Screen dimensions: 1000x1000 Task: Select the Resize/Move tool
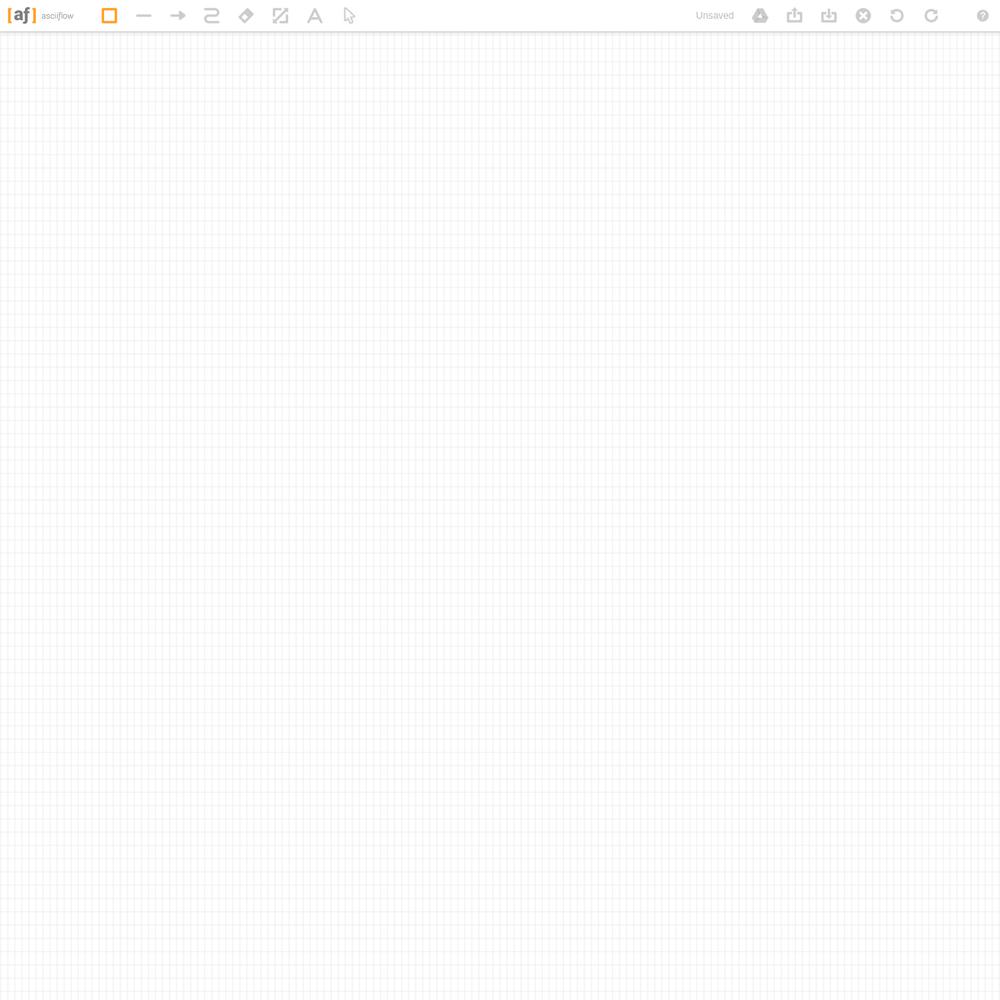281,15
